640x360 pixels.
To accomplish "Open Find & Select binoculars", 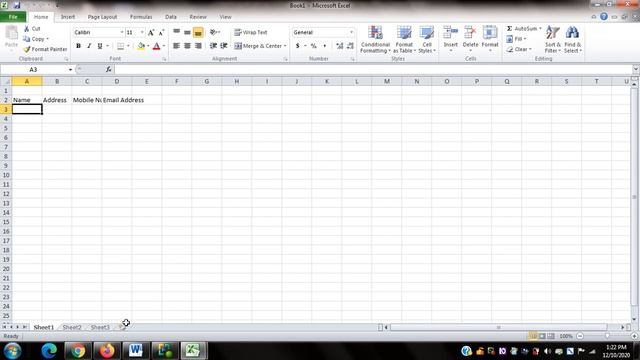I will click(x=572, y=39).
